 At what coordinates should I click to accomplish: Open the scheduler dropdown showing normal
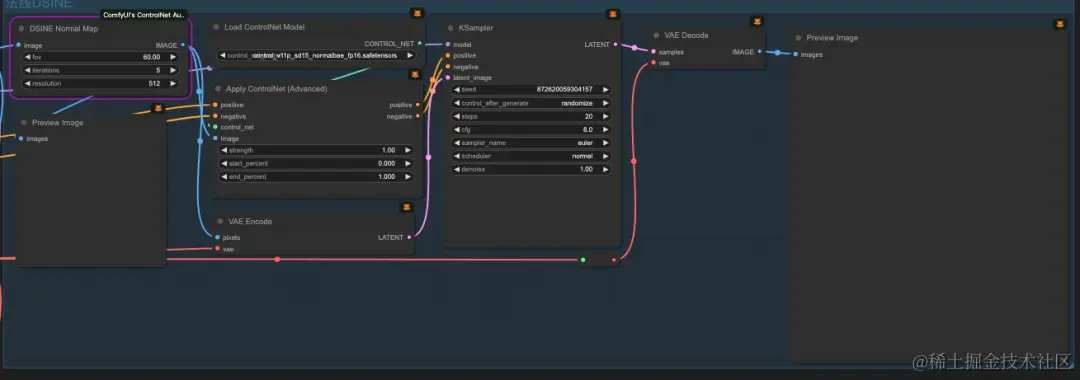click(x=531, y=156)
